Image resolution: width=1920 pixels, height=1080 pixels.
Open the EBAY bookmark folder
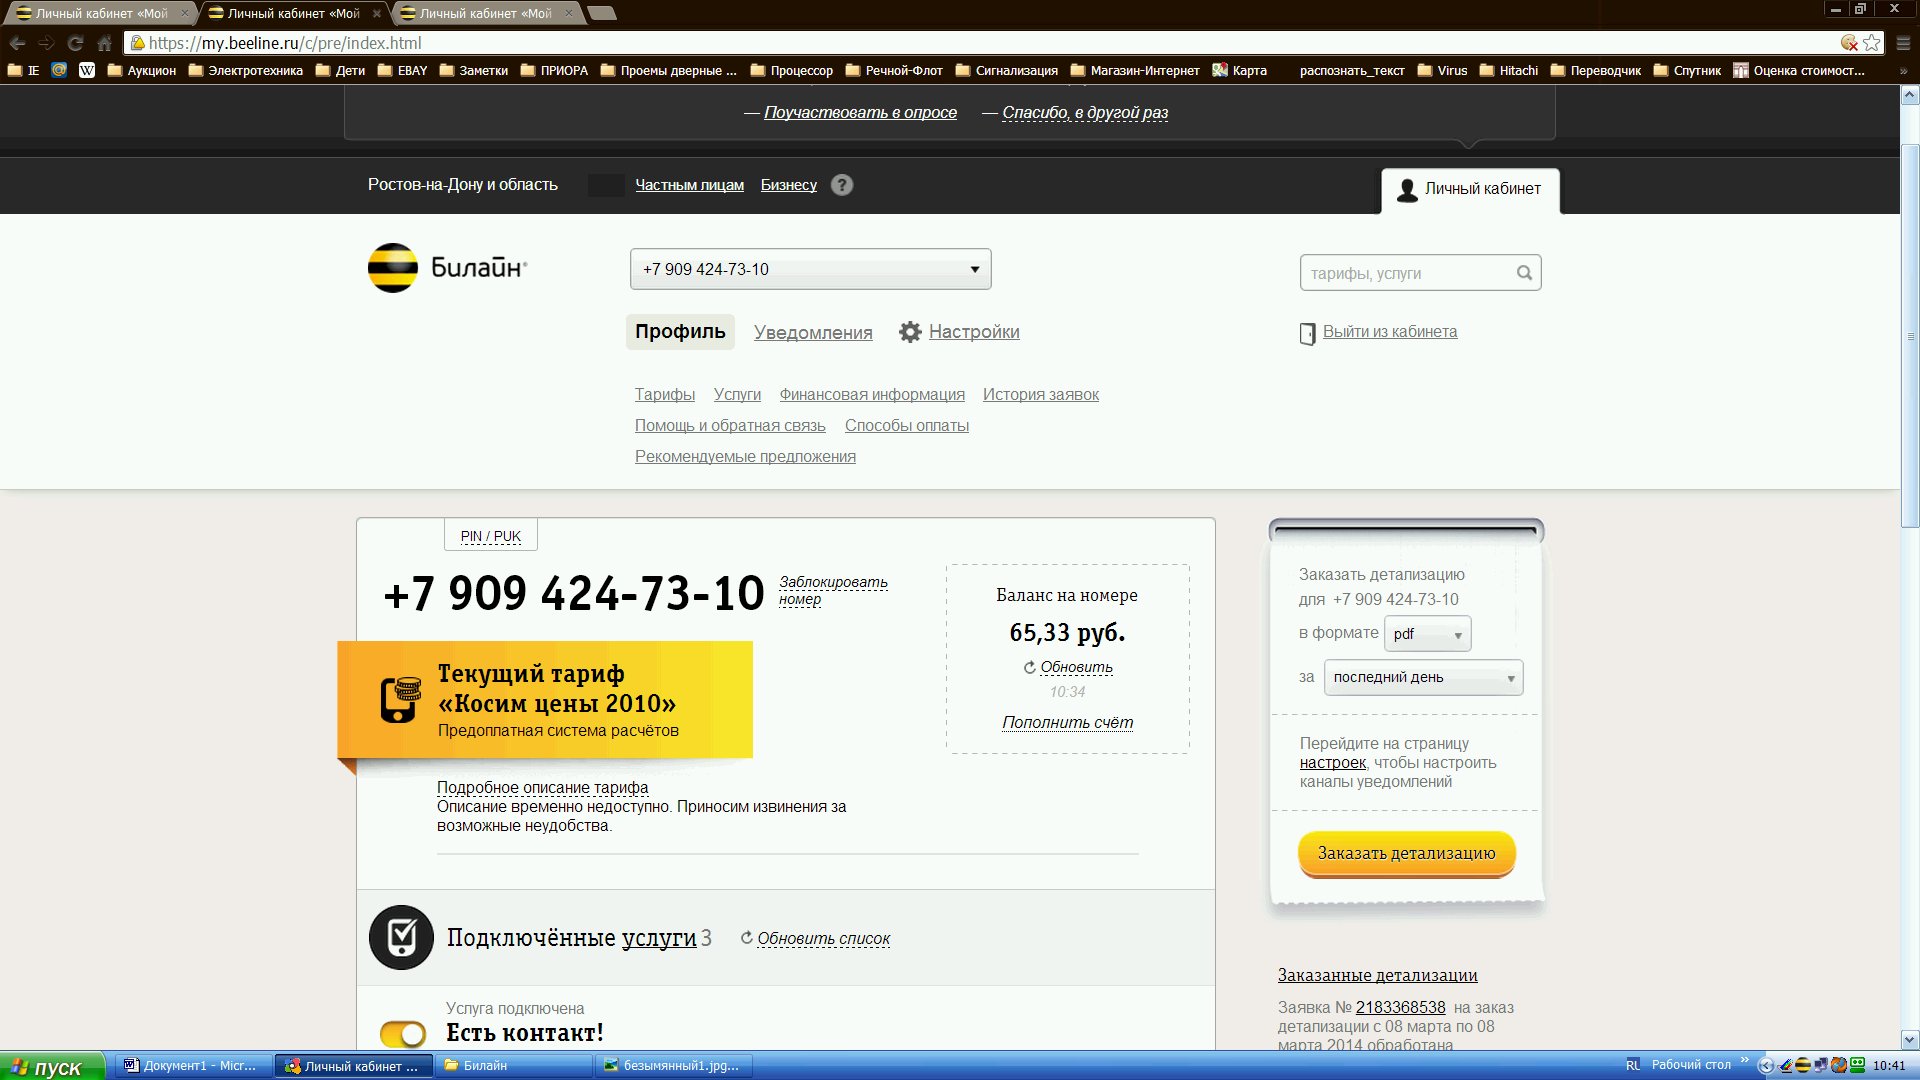click(x=402, y=70)
